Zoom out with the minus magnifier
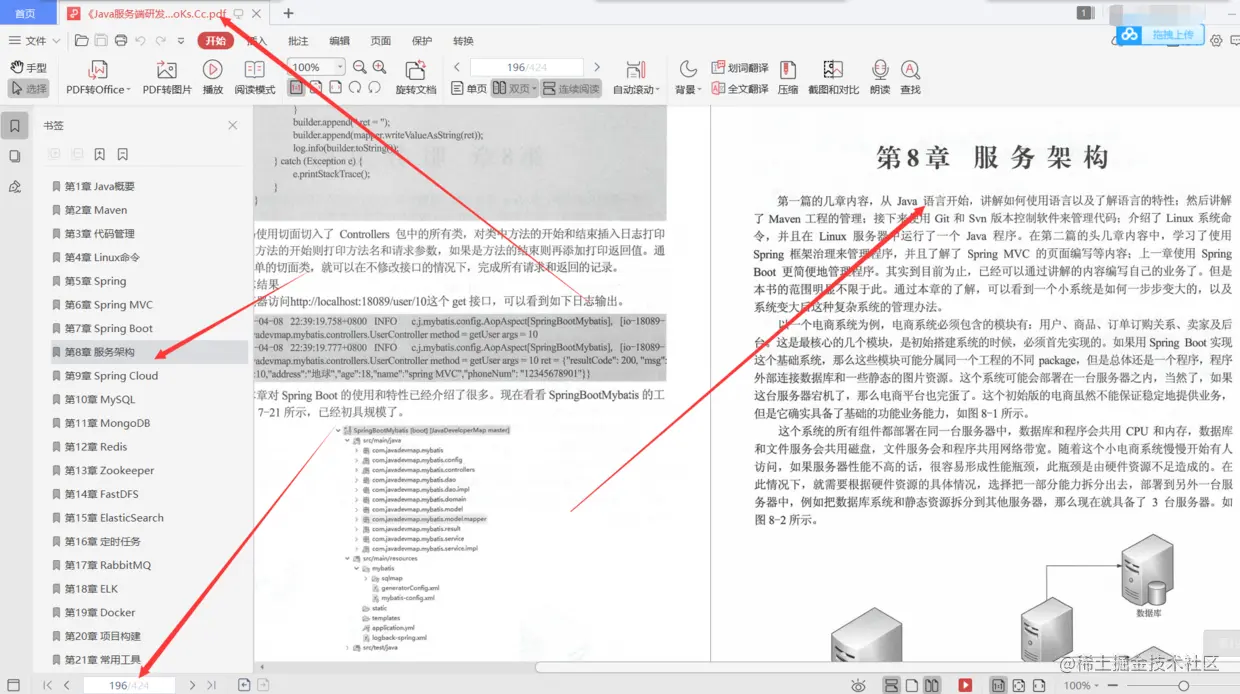1240x694 pixels. click(x=359, y=67)
